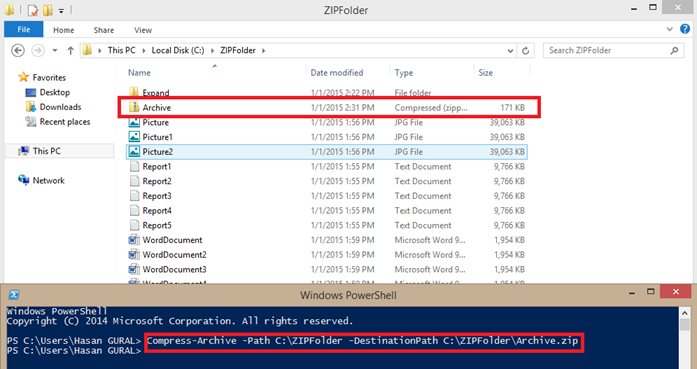Select the Expand folder icon

tap(134, 92)
